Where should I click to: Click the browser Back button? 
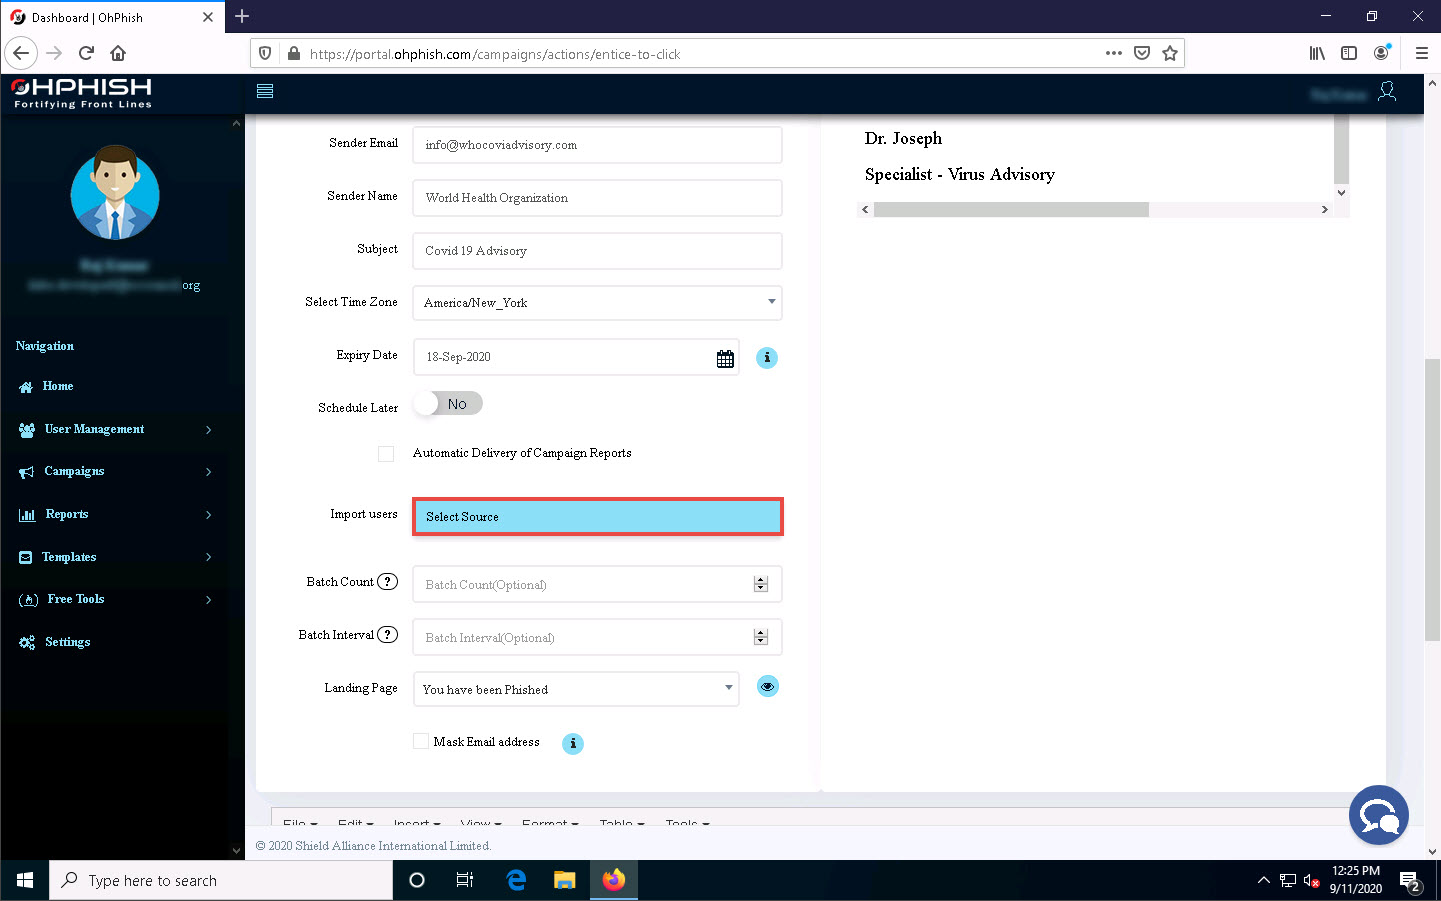21,53
